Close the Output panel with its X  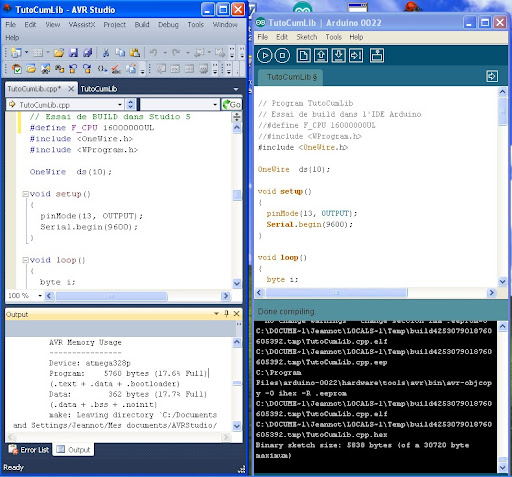click(237, 313)
